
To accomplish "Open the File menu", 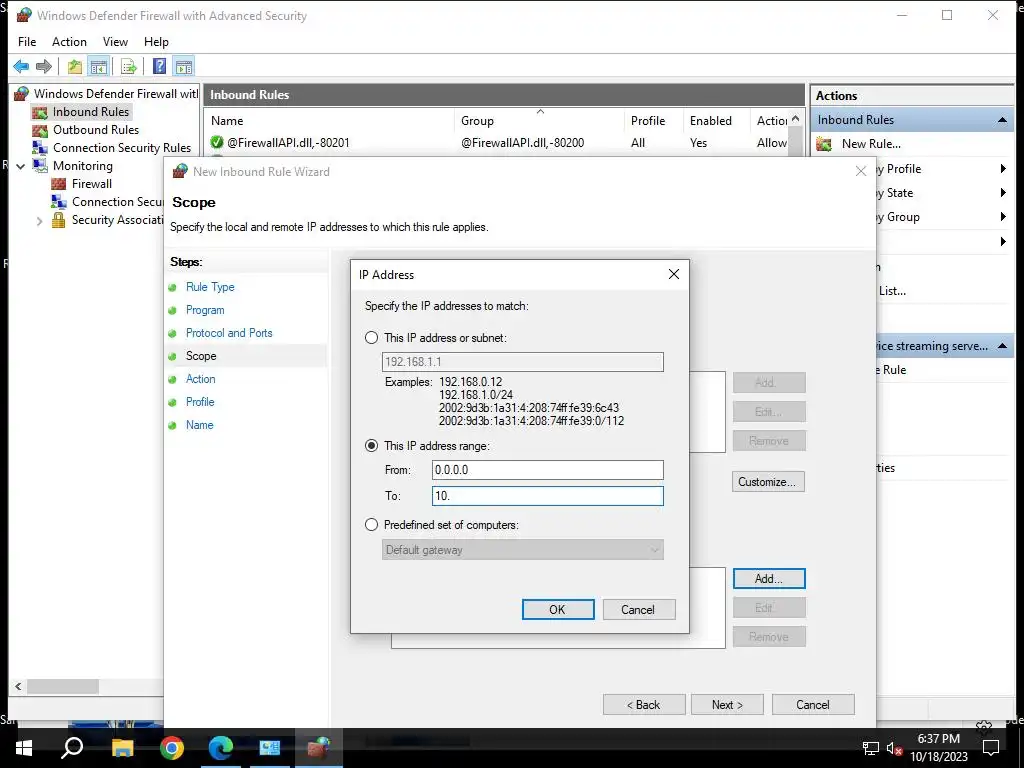I will coord(27,42).
